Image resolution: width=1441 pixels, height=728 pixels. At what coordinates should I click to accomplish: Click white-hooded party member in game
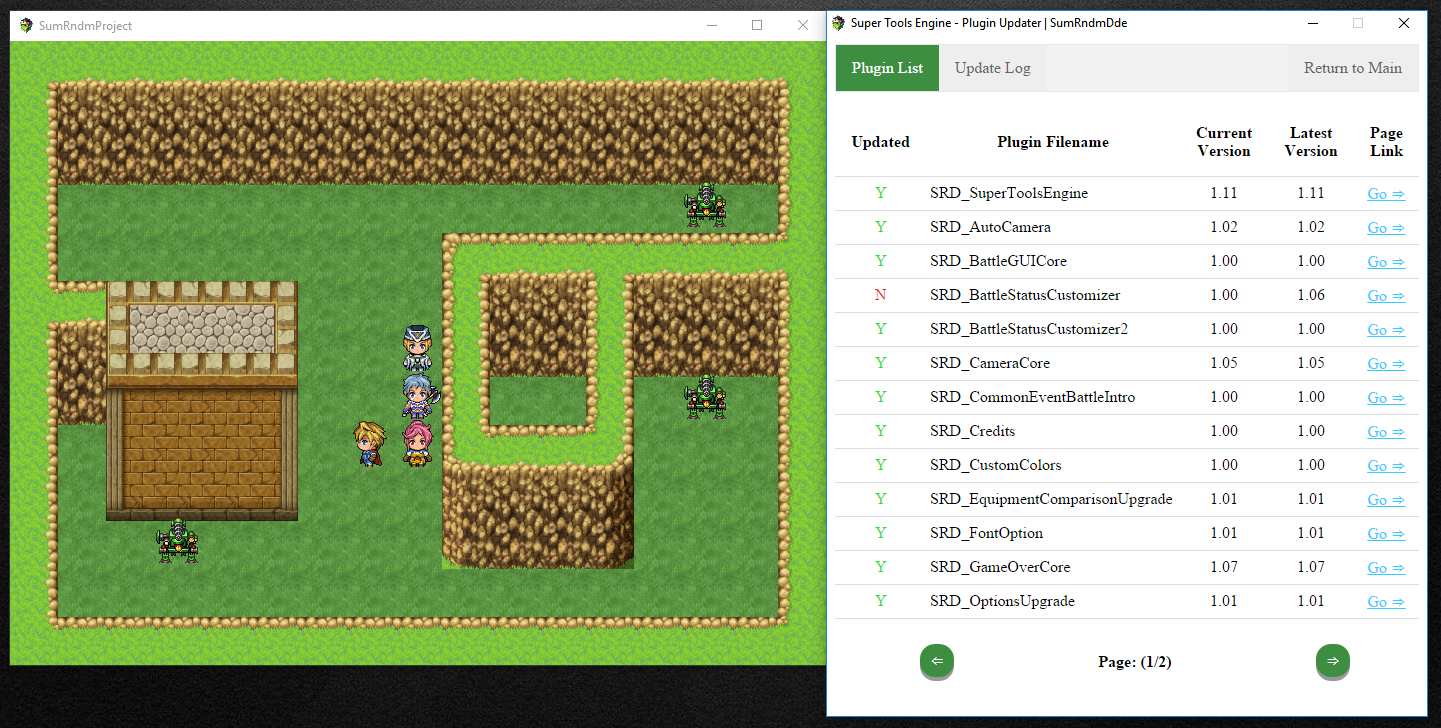point(416,349)
